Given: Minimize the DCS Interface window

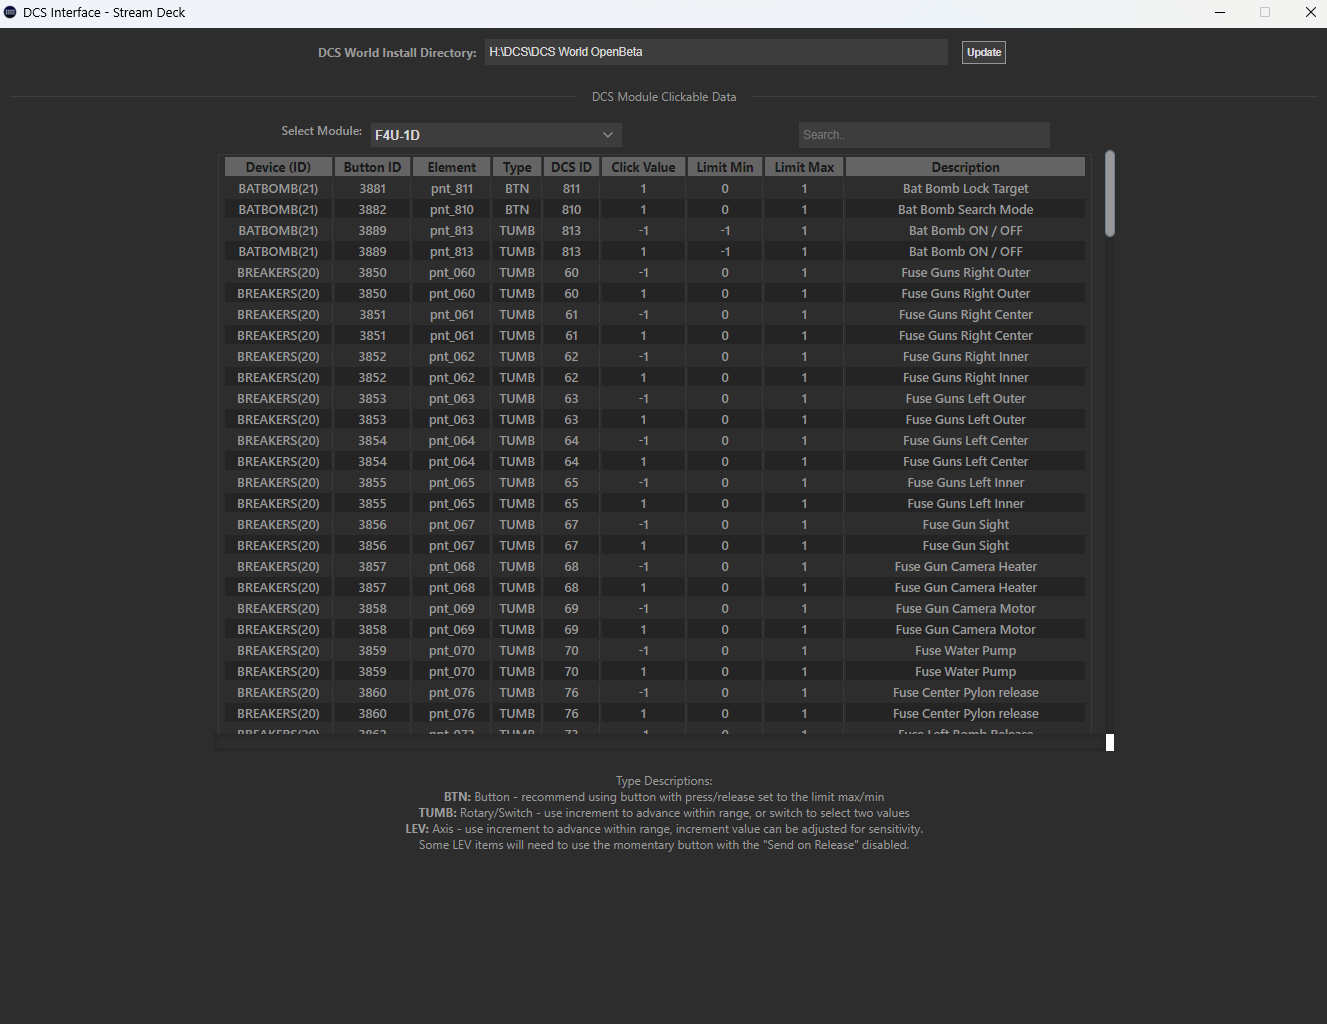Looking at the screenshot, I should click(x=1220, y=12).
